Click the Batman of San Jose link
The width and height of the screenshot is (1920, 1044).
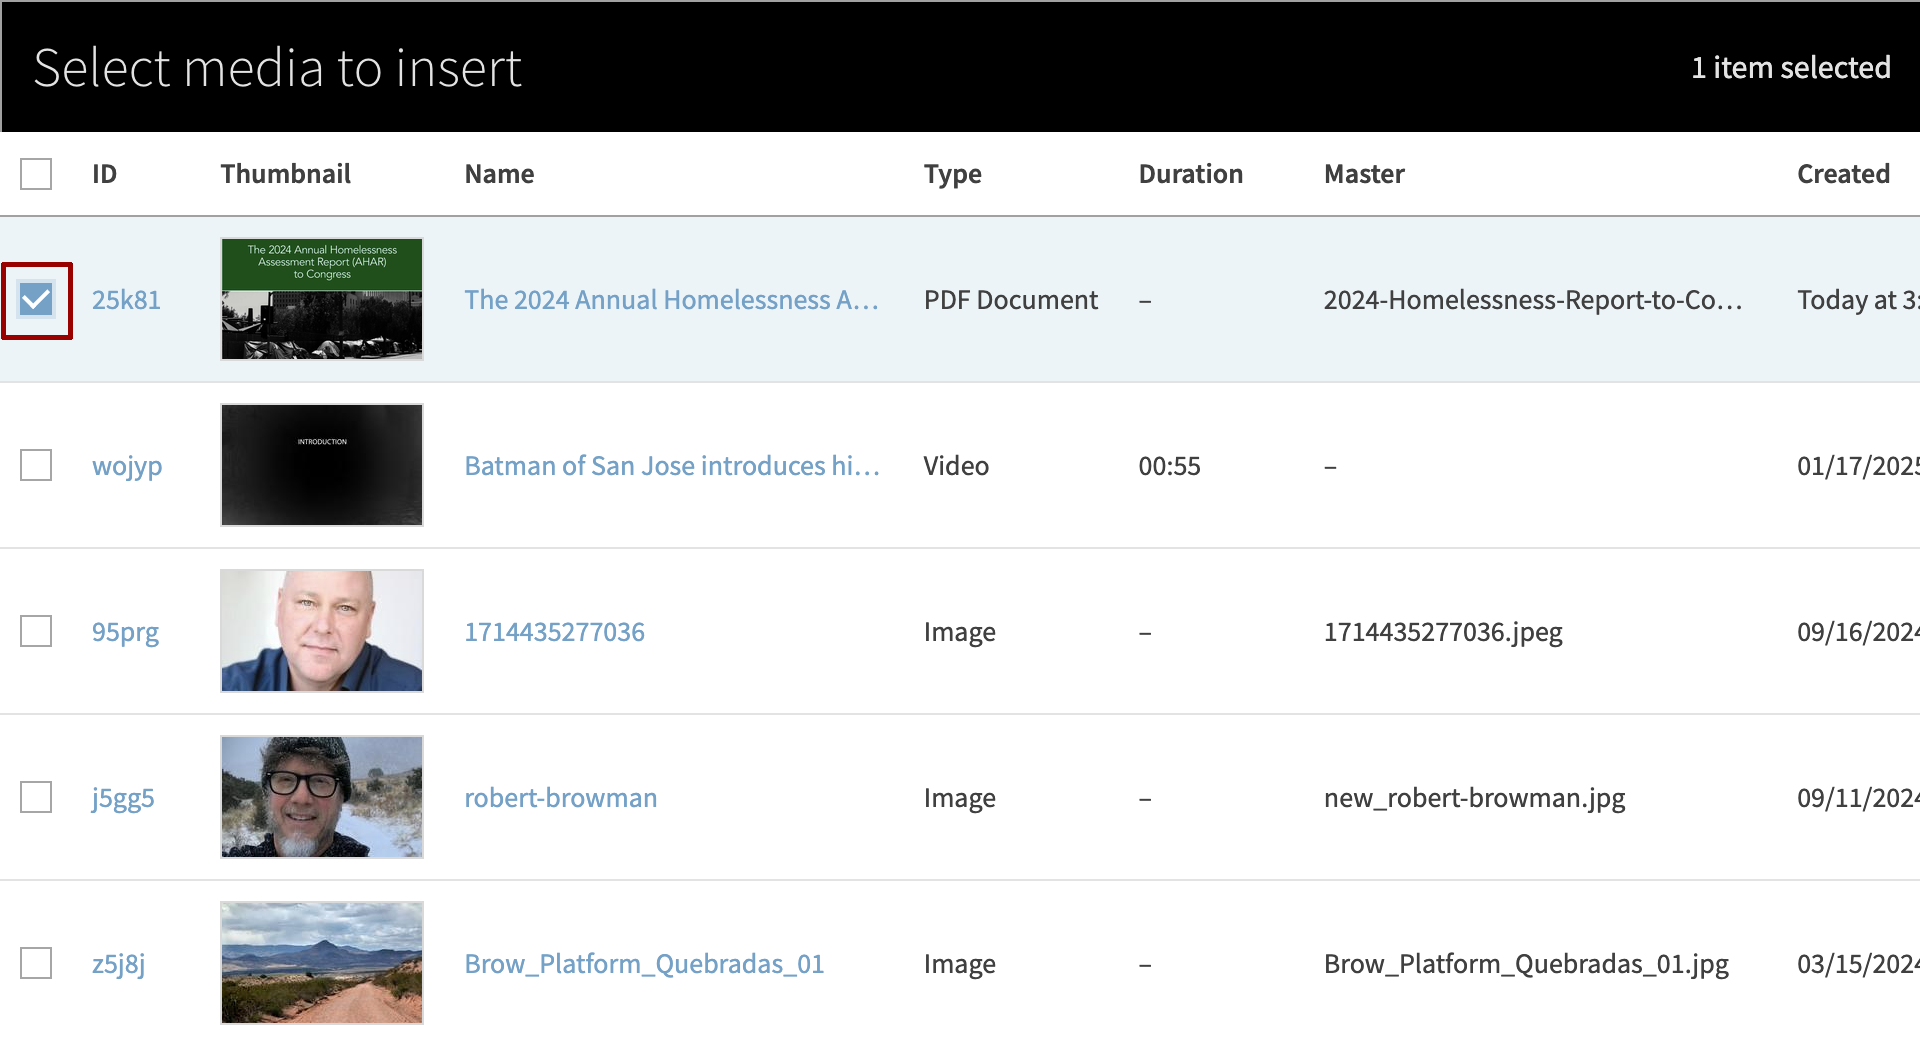point(671,466)
